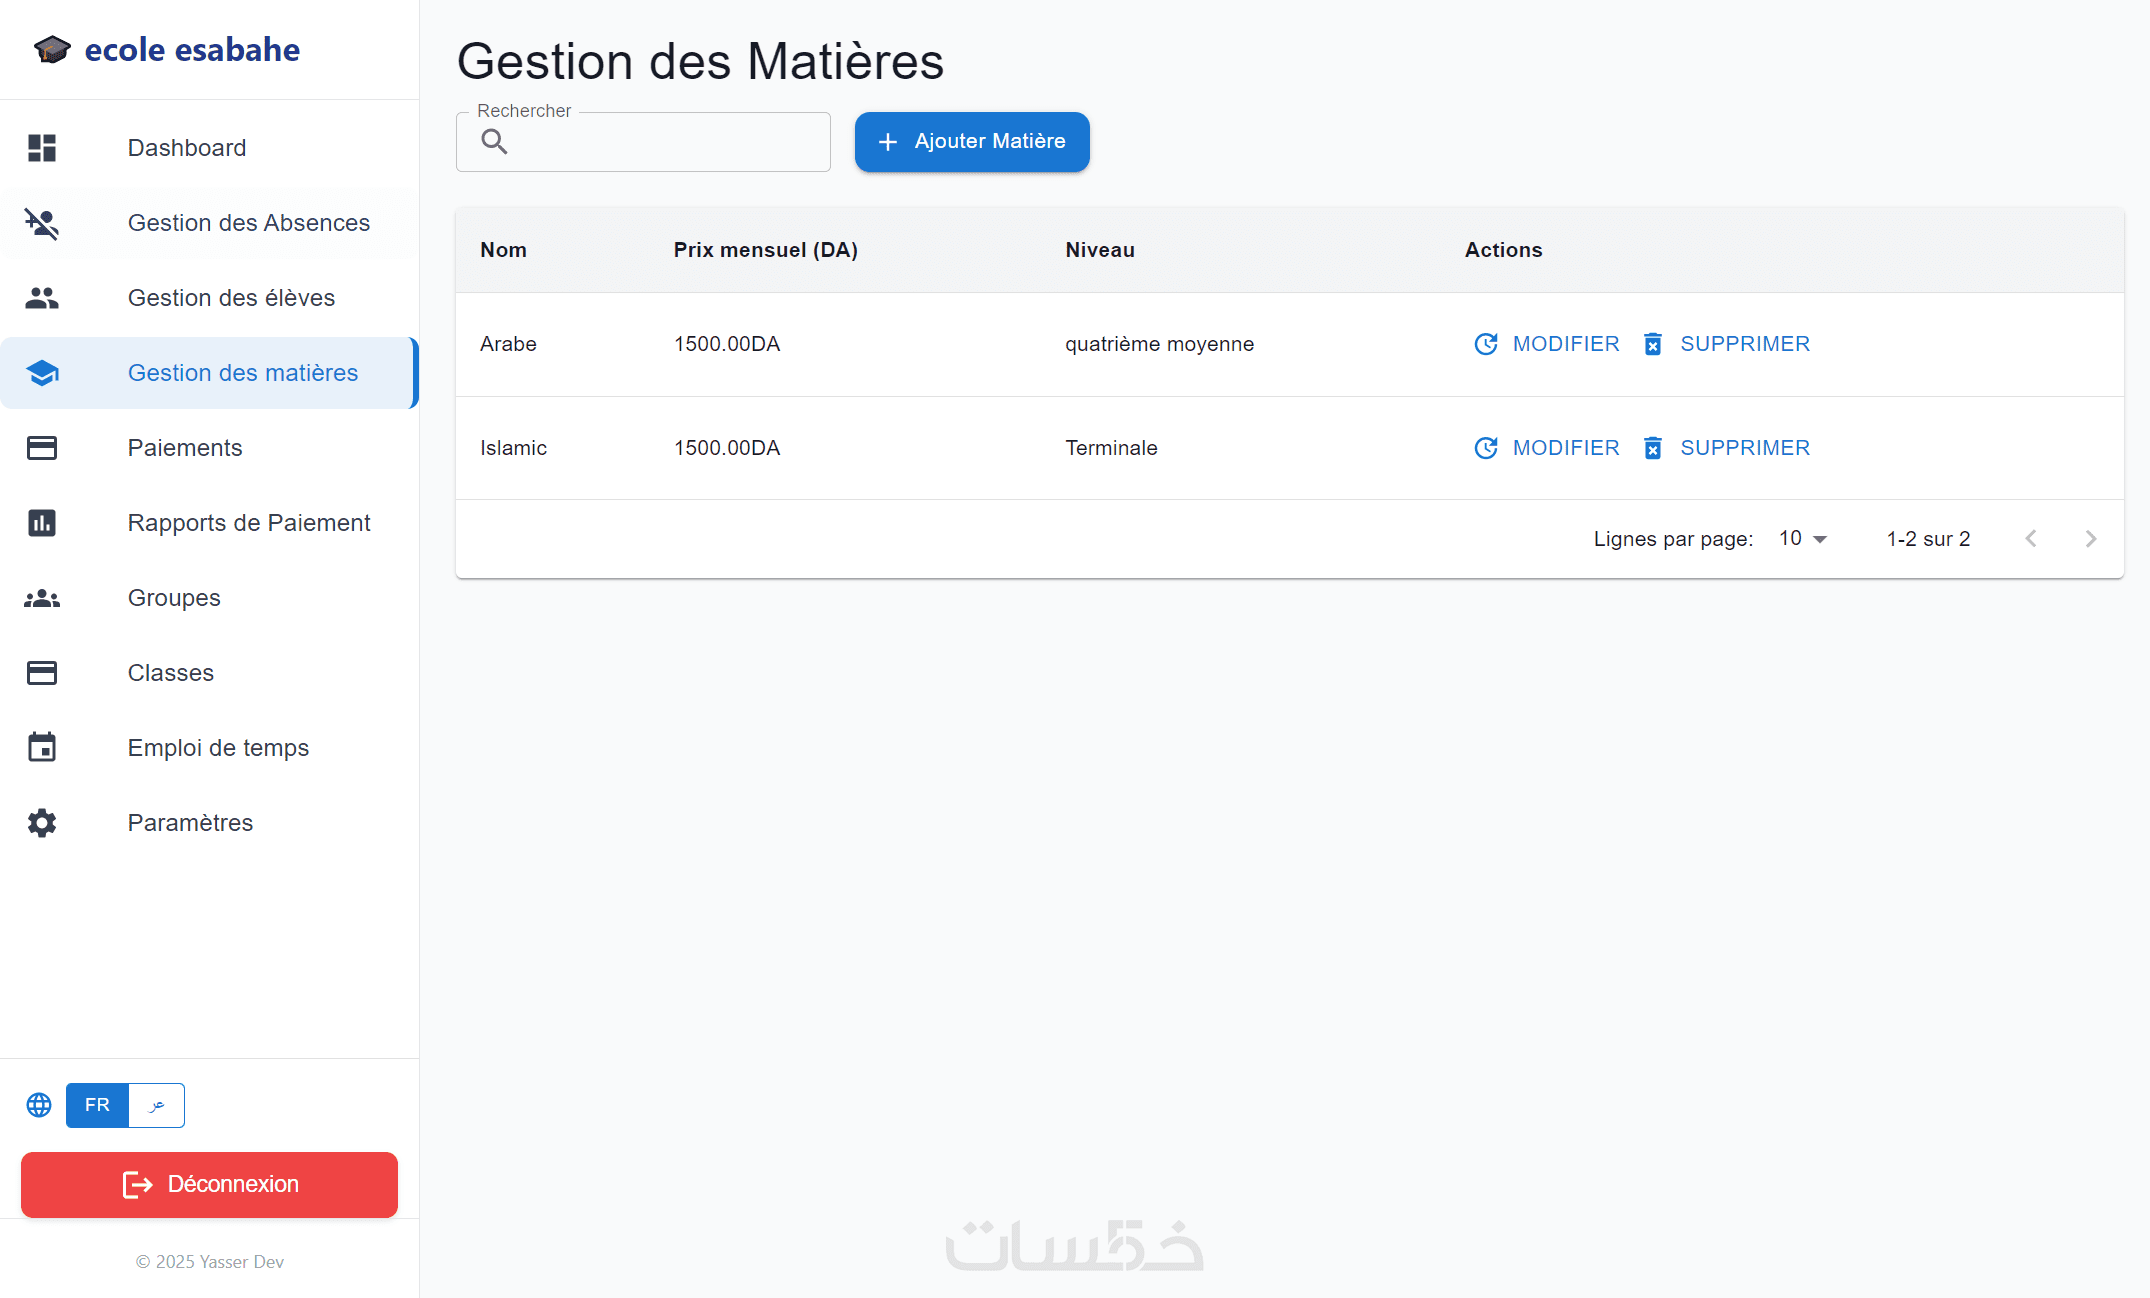Switch language to Arabic
Screen dimensions: 2150x1298
pos(157,1105)
